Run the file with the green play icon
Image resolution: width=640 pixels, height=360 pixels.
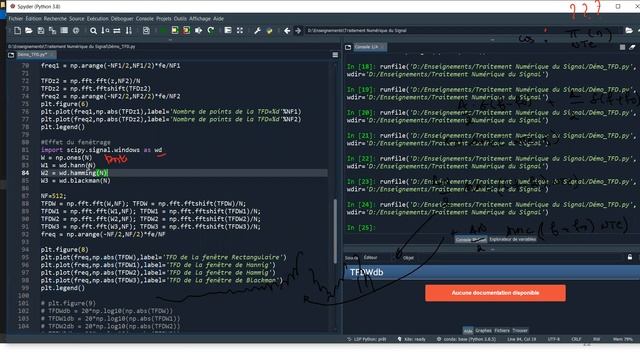pyautogui.click(x=163, y=31)
